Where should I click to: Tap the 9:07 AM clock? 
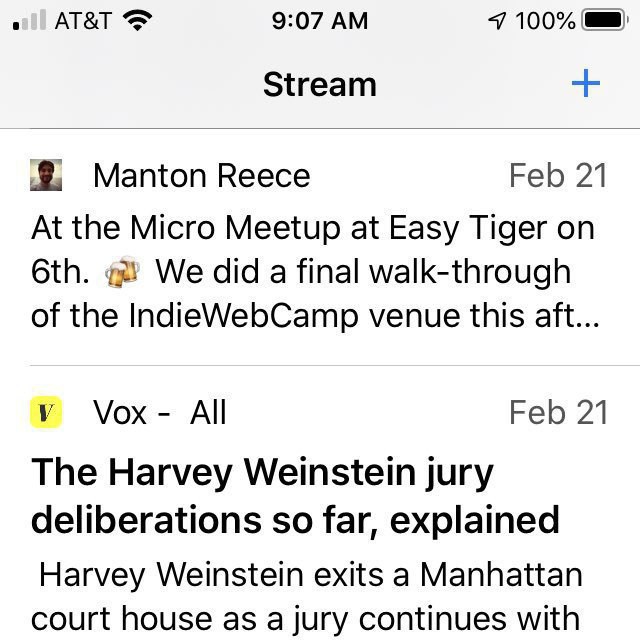pos(319,20)
